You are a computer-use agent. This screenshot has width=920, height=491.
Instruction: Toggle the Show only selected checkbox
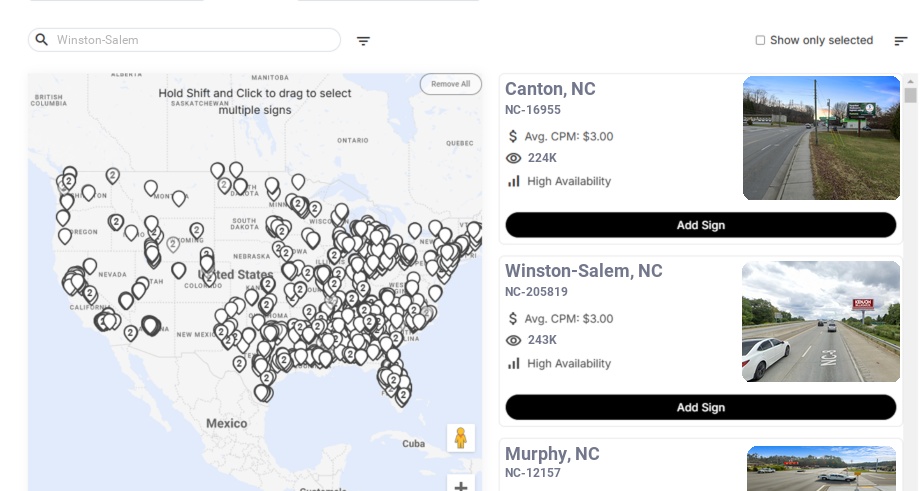[760, 41]
